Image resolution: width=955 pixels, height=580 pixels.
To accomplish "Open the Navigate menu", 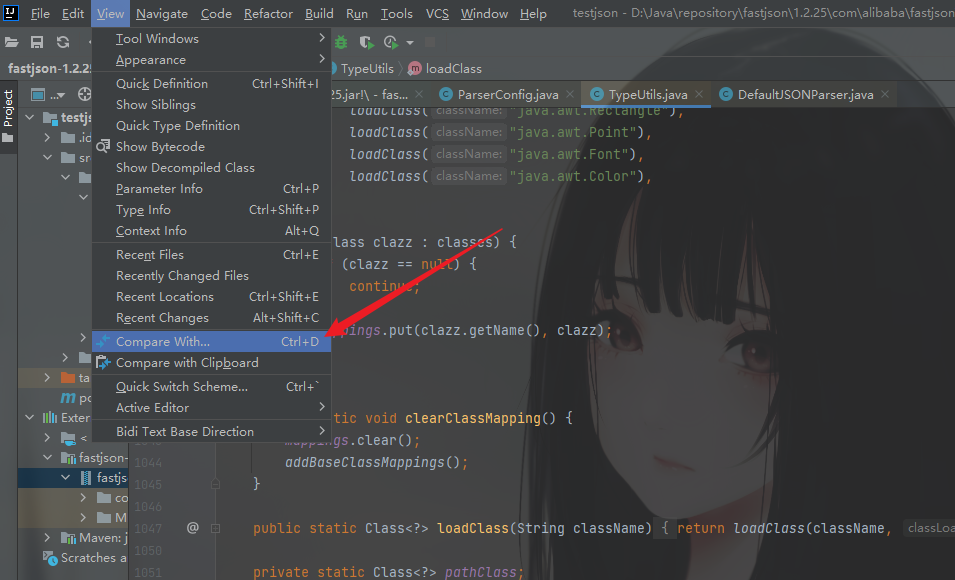I will (162, 13).
